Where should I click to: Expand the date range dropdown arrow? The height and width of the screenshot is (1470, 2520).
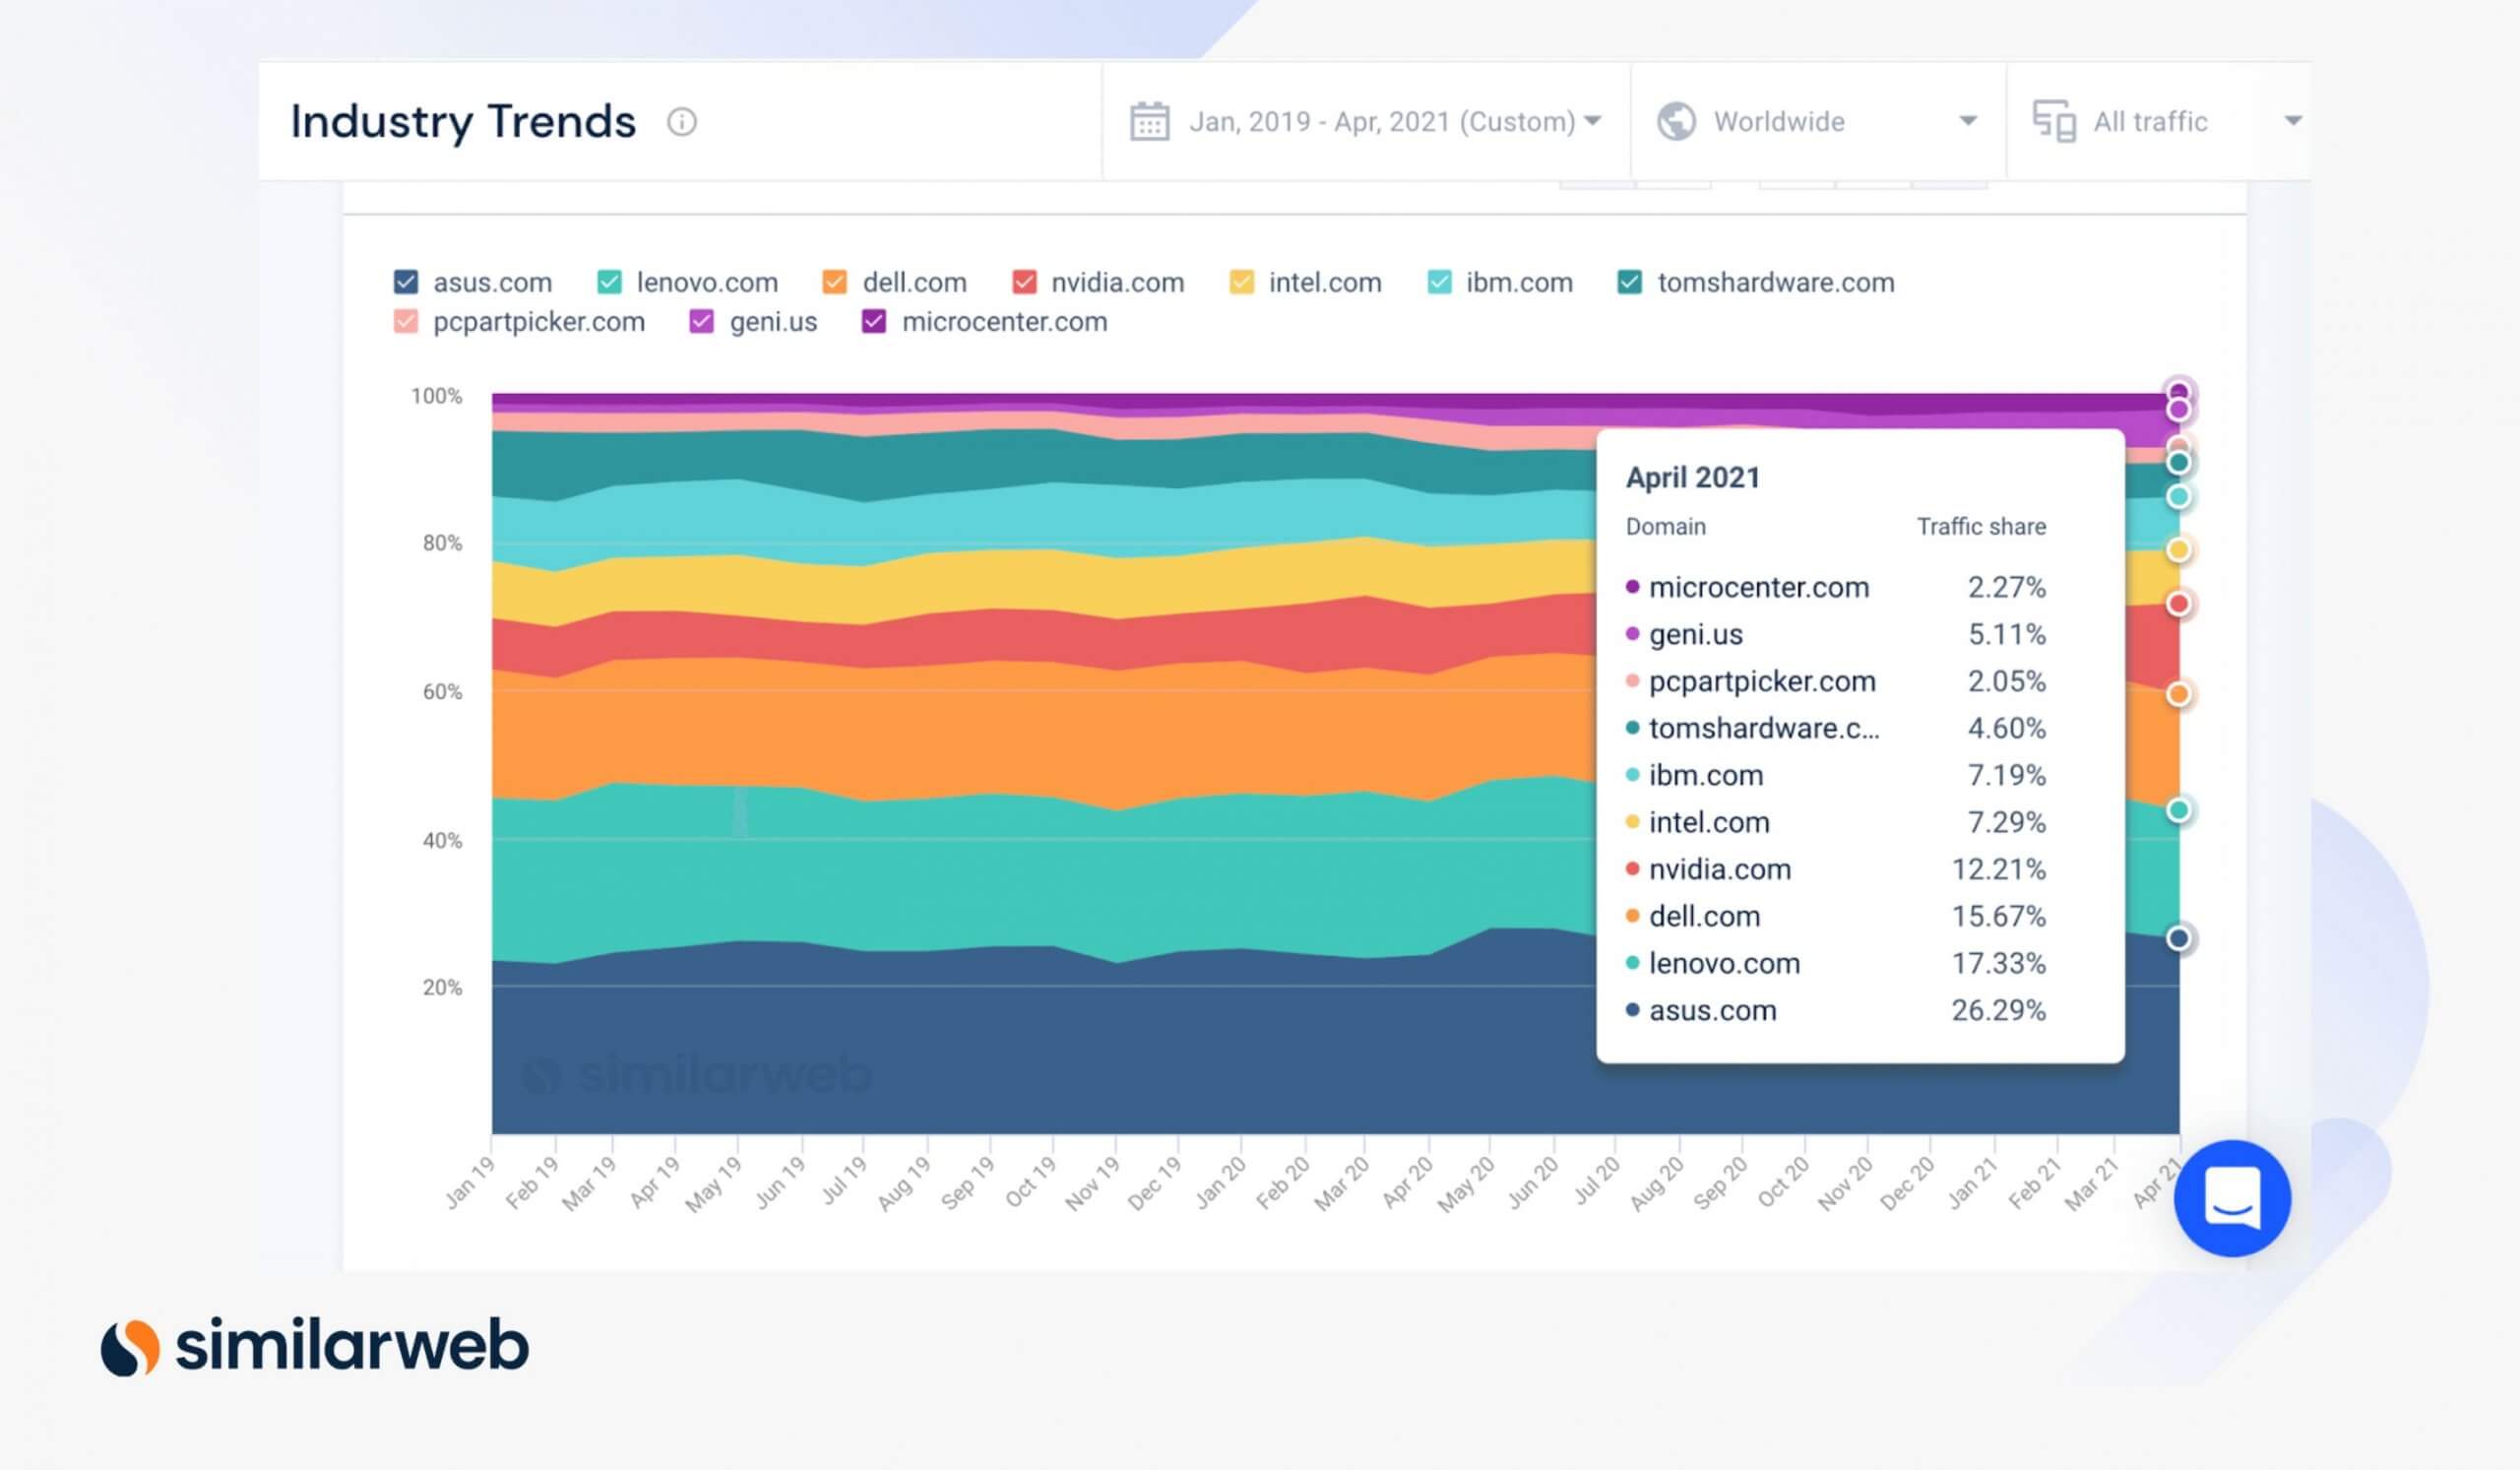(1593, 121)
